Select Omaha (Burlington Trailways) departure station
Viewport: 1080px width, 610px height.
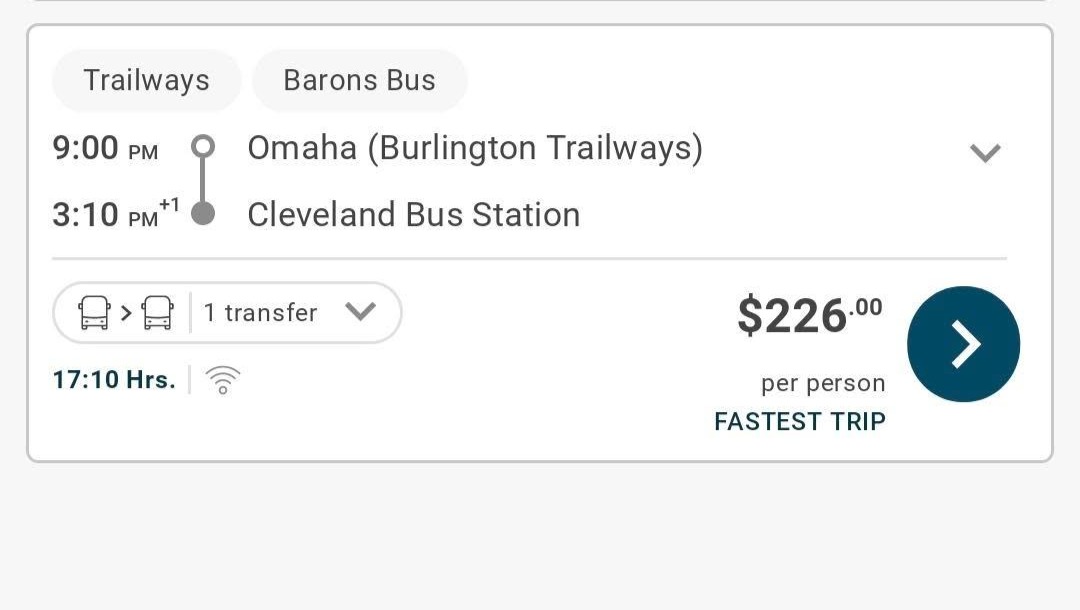point(475,148)
